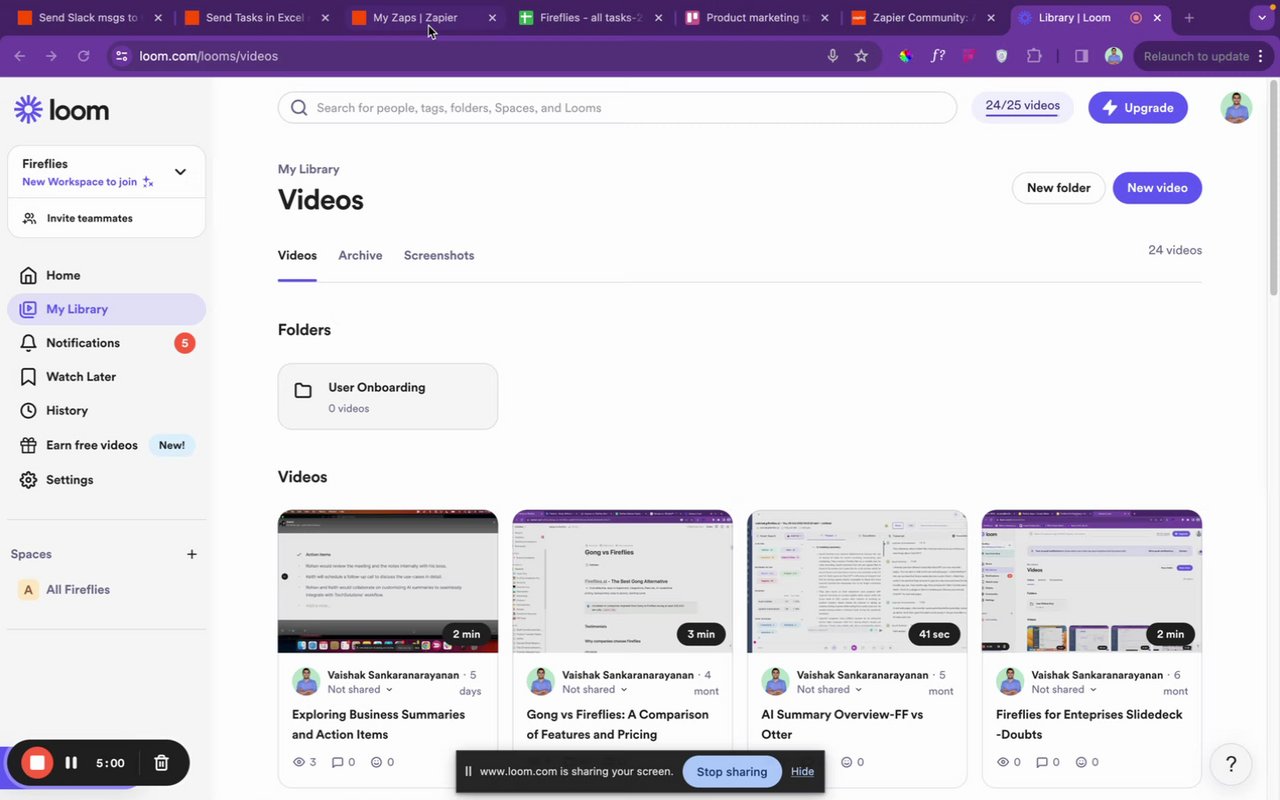Click the search field for Looms
This screenshot has width=1280, height=800.
coord(617,108)
